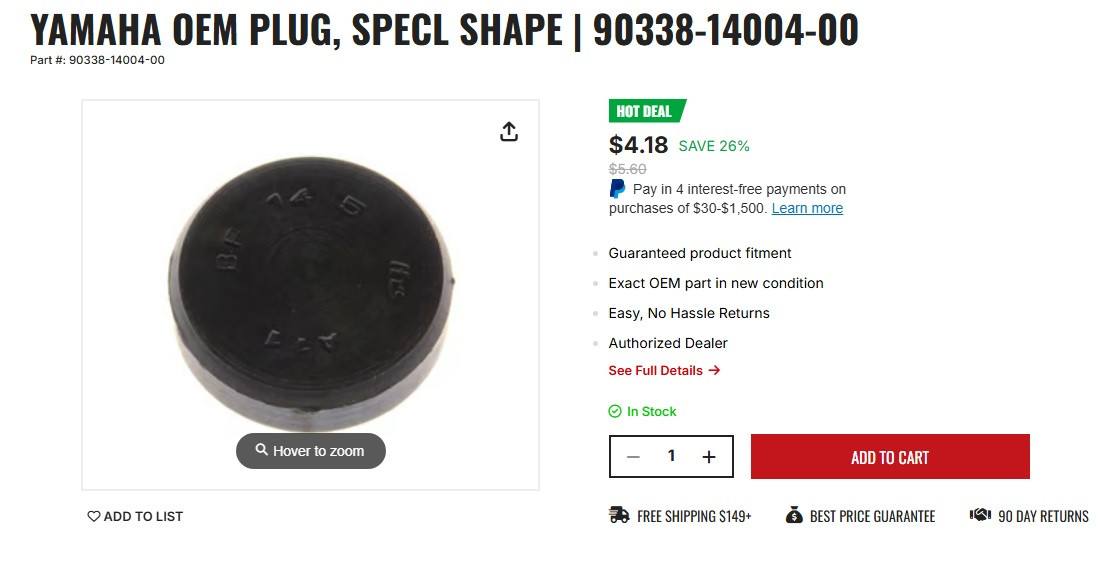The width and height of the screenshot is (1096, 563).
Task: Click the In Stock checkmark icon
Action: coord(615,411)
